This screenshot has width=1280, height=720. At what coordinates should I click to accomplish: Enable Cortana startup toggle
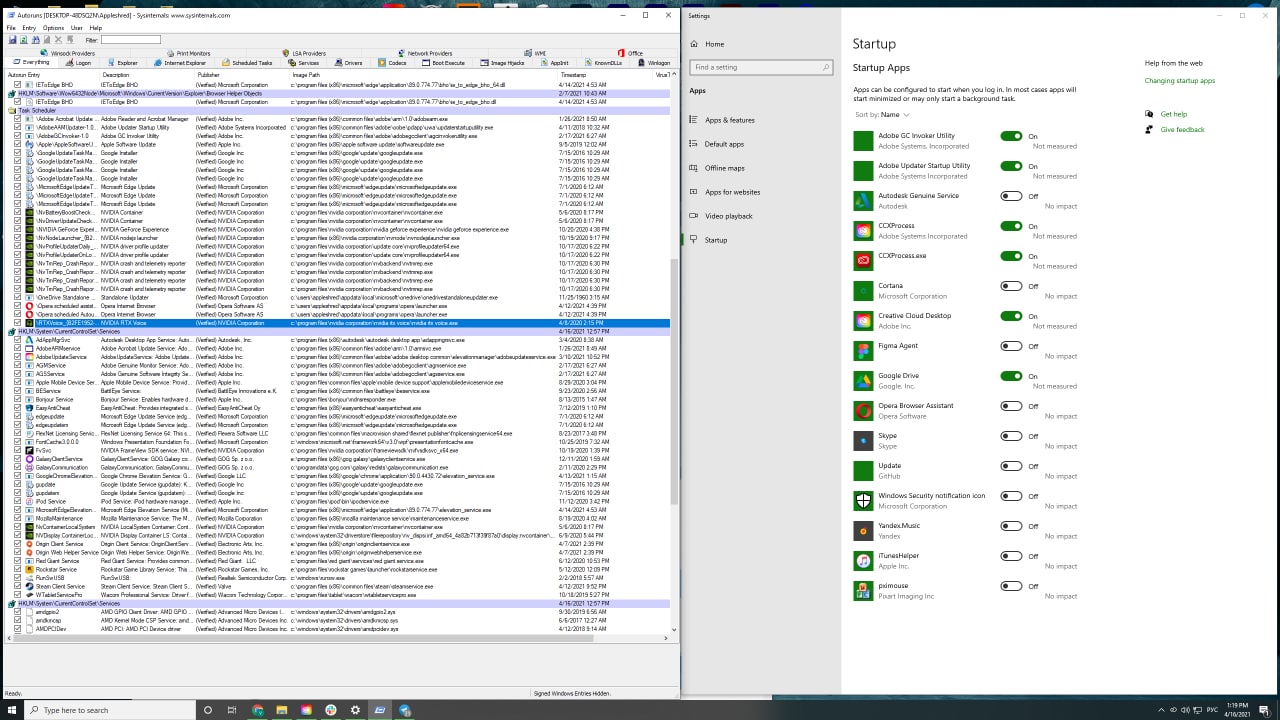[1011, 286]
